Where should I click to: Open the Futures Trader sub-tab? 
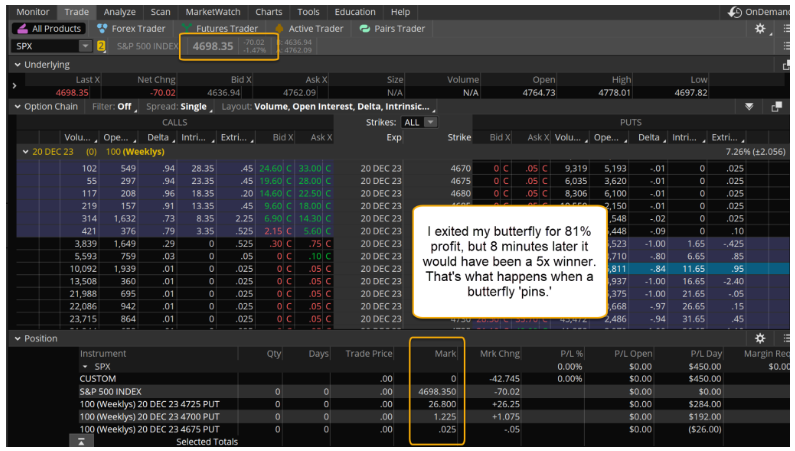[220, 29]
